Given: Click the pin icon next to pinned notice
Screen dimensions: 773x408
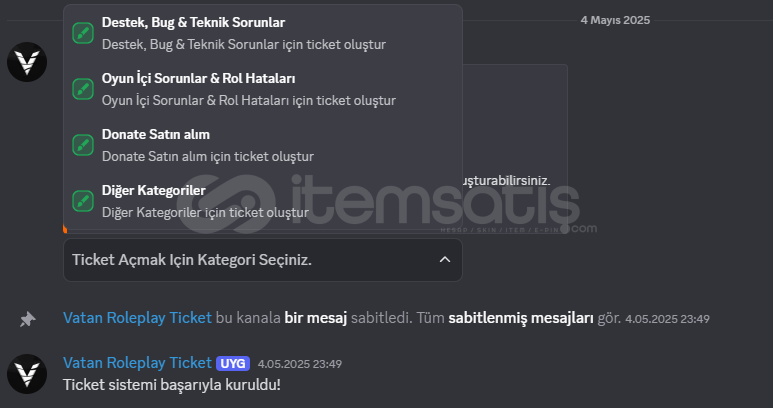Looking at the screenshot, I should click(28, 319).
